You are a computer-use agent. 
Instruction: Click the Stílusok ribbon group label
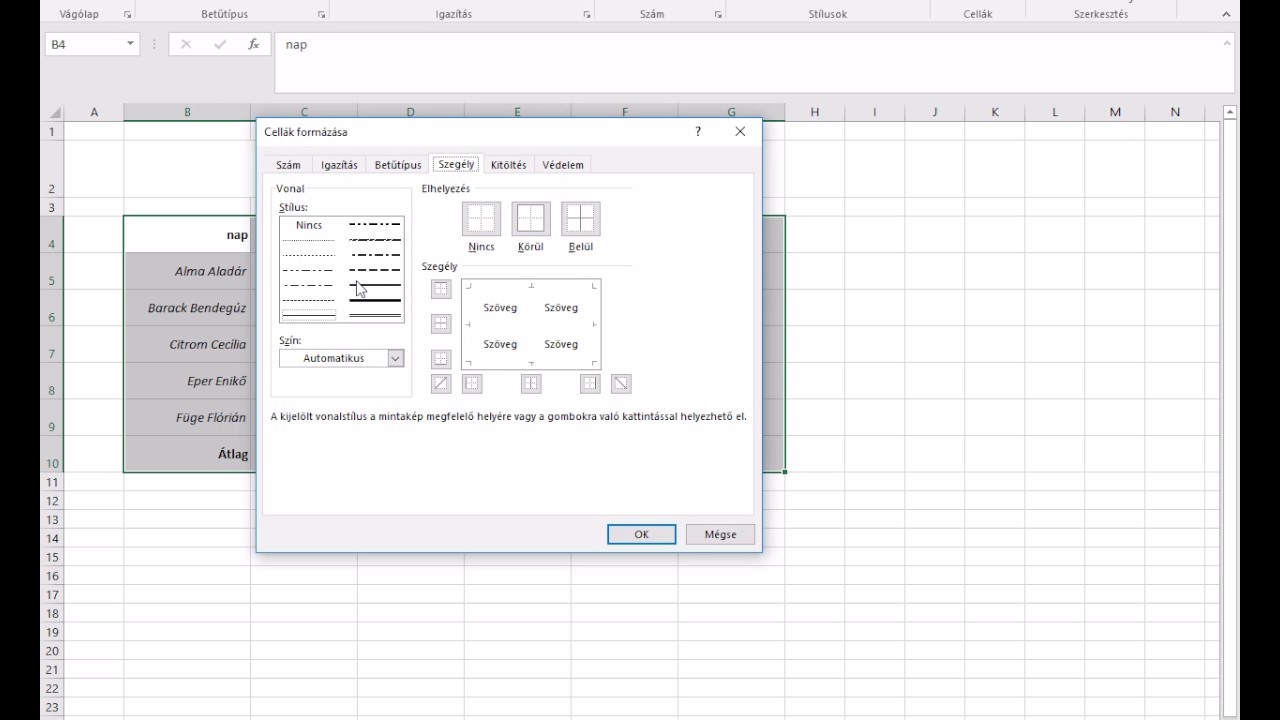(x=827, y=15)
